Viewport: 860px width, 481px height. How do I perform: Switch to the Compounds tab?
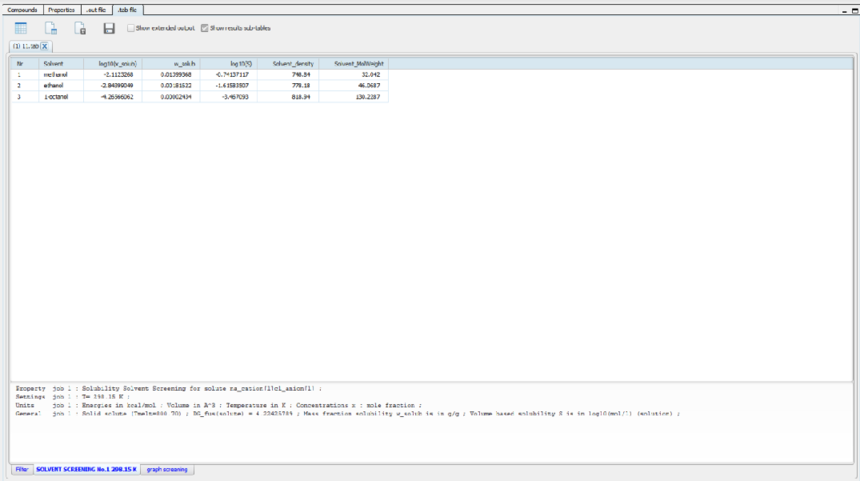(x=22, y=9)
